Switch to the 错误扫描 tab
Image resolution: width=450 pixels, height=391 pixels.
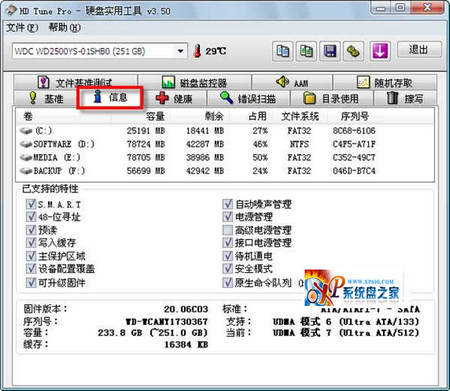(x=248, y=98)
